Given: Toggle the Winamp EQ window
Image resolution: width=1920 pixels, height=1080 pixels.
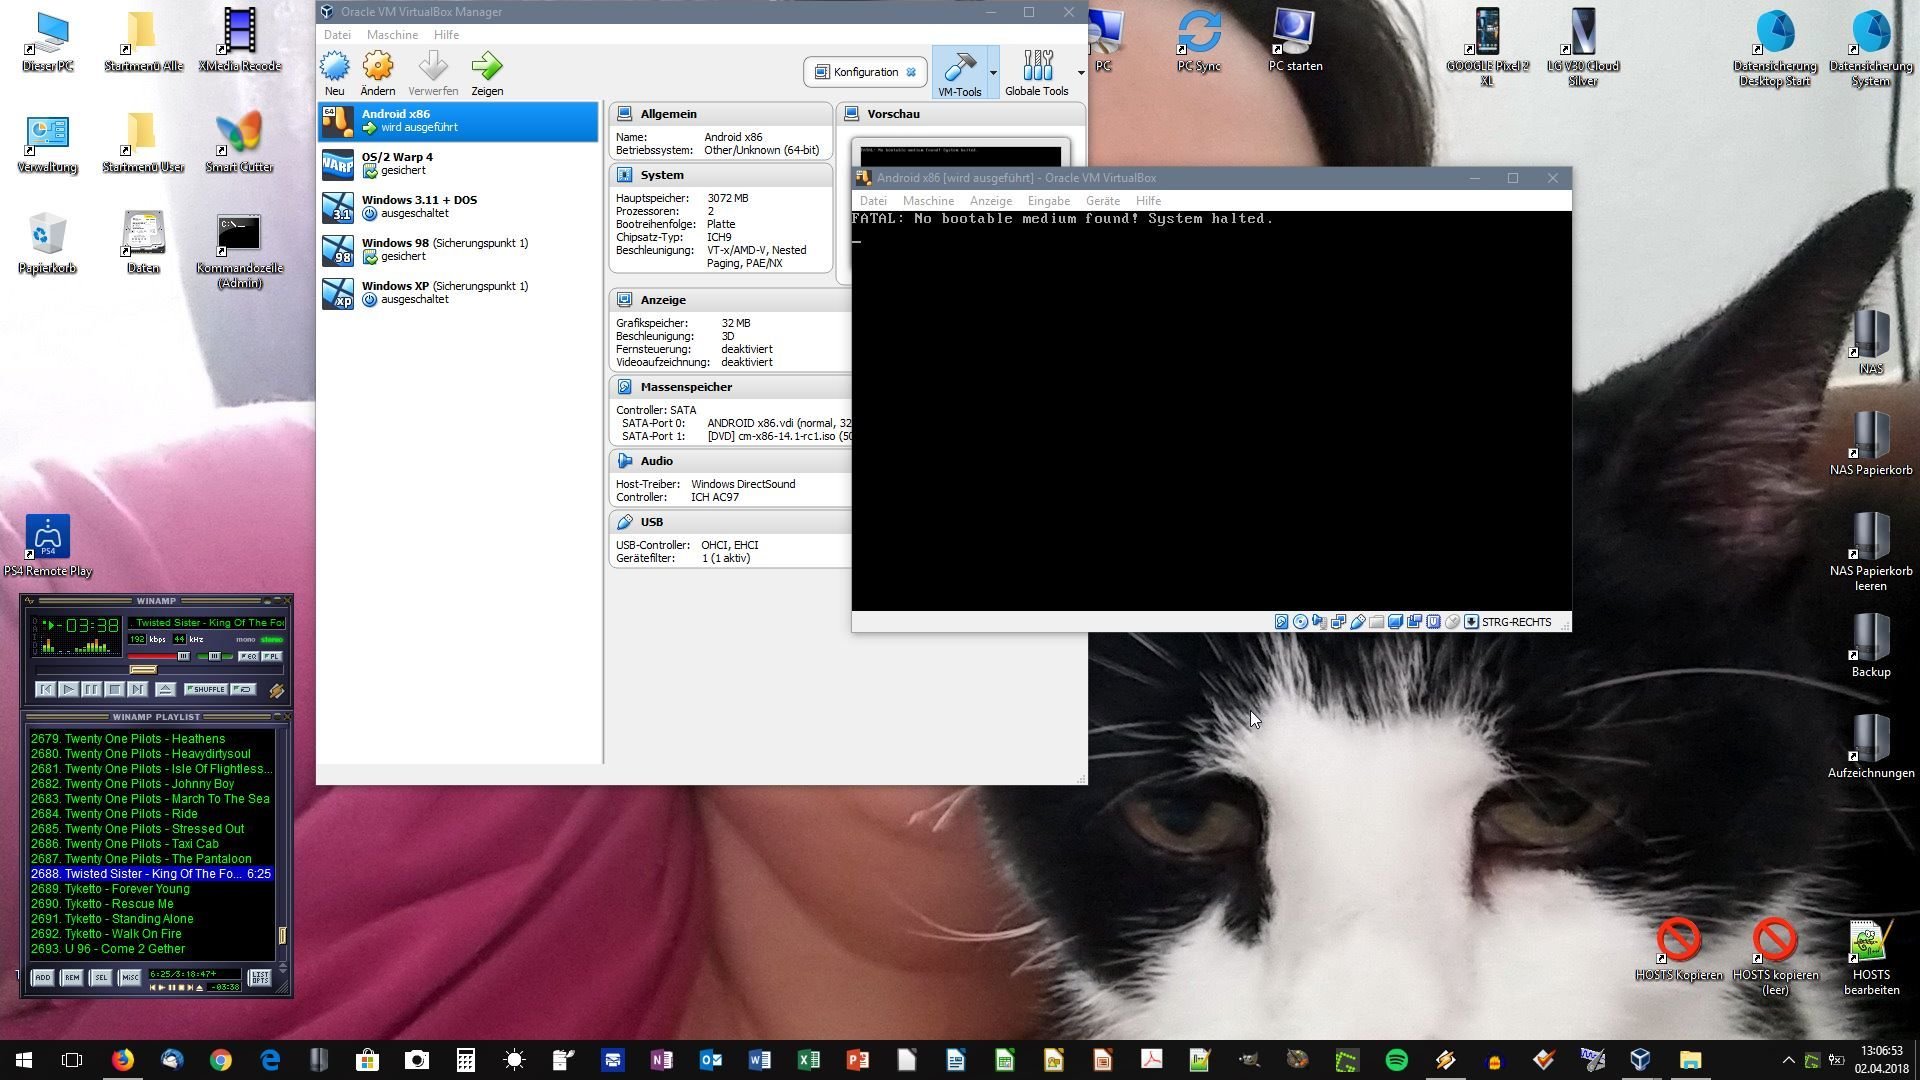Looking at the screenshot, I should tap(248, 656).
